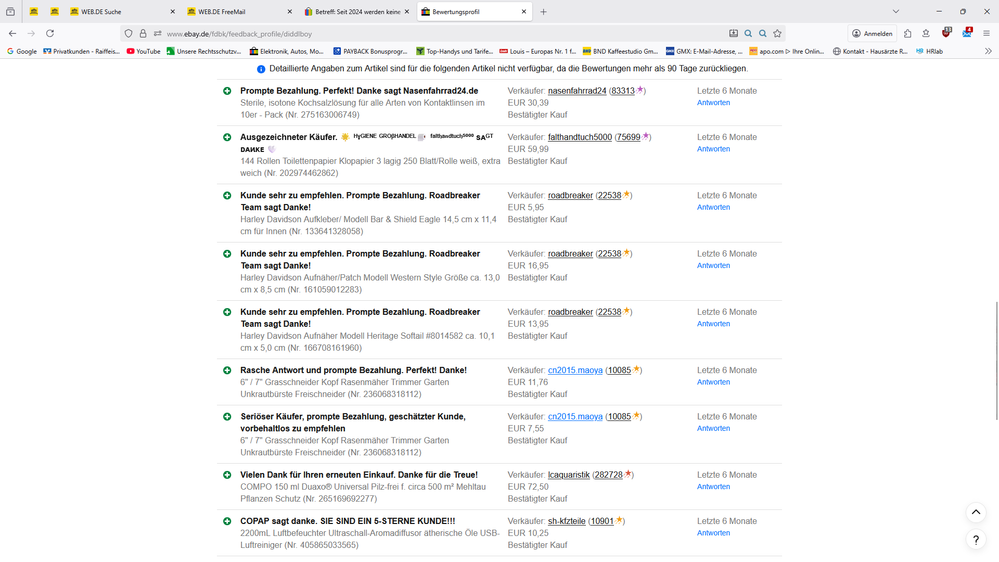Viewport: 999px width, 562px height.
Task: Select the first pinned WEB.DE tab
Action: click(x=34, y=11)
